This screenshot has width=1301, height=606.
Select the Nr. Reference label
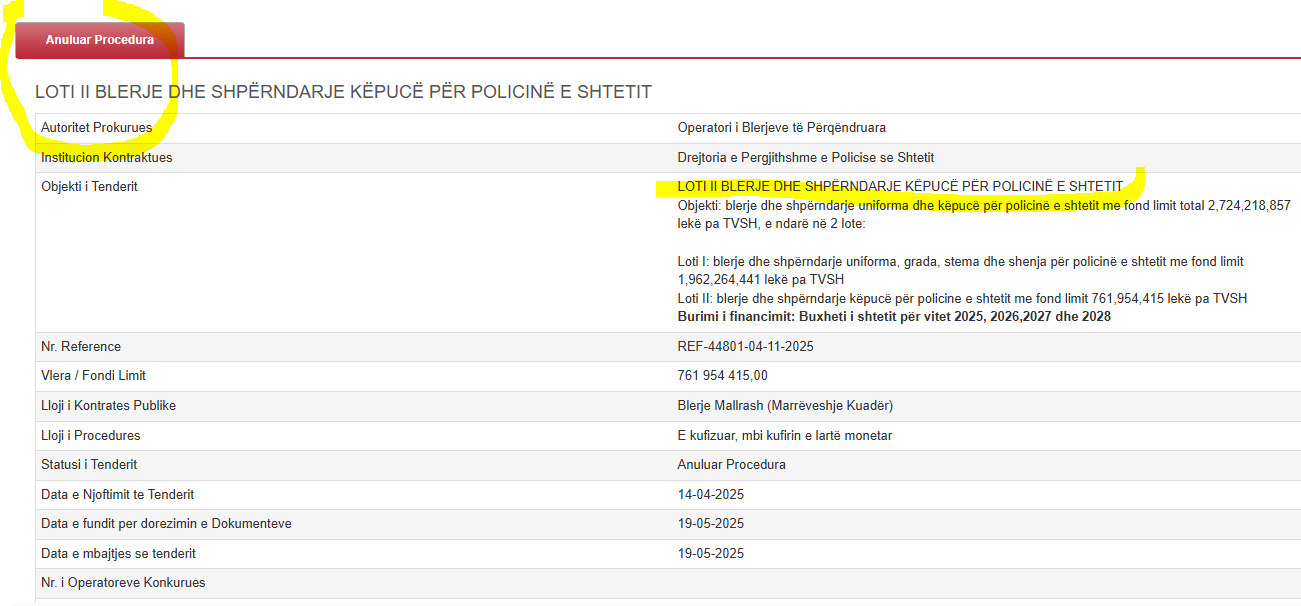click(81, 347)
